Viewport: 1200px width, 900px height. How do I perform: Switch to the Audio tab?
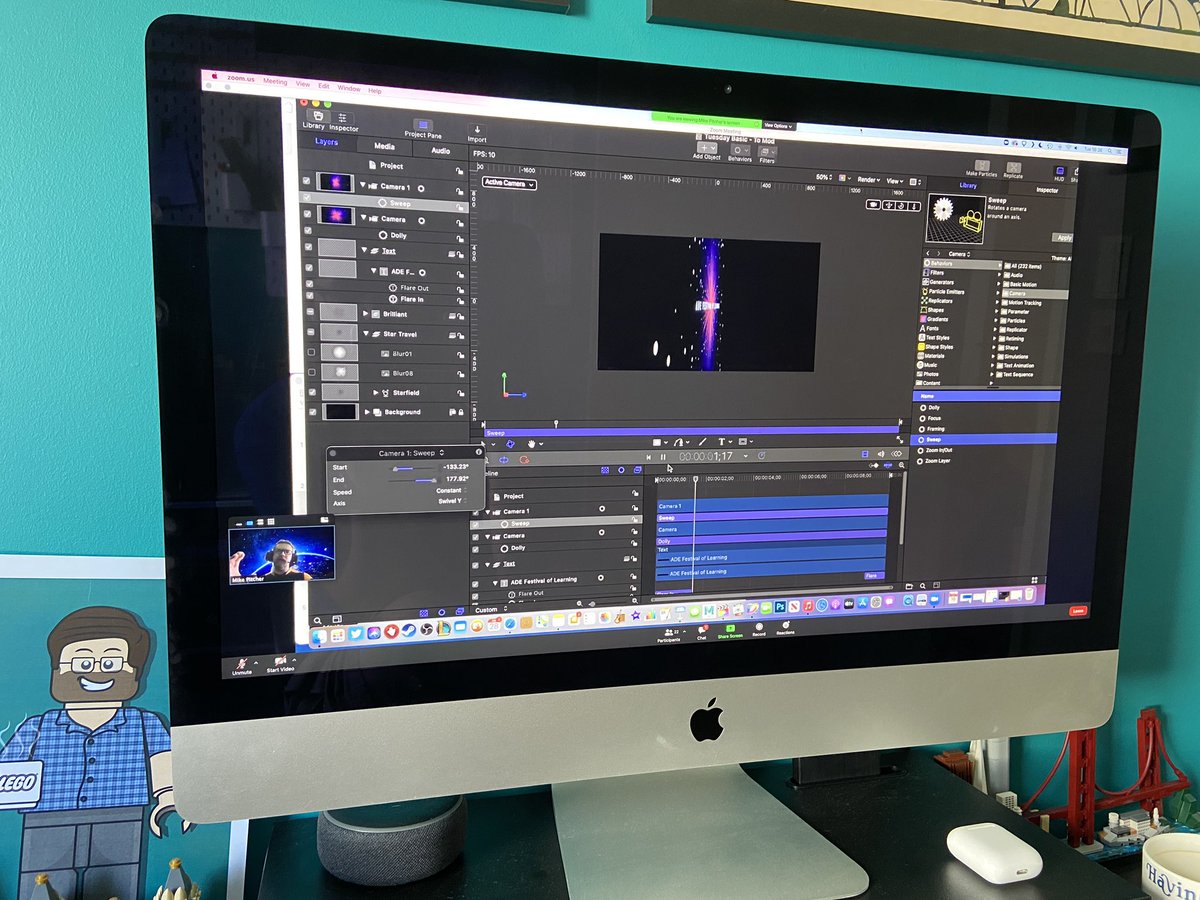tap(440, 150)
